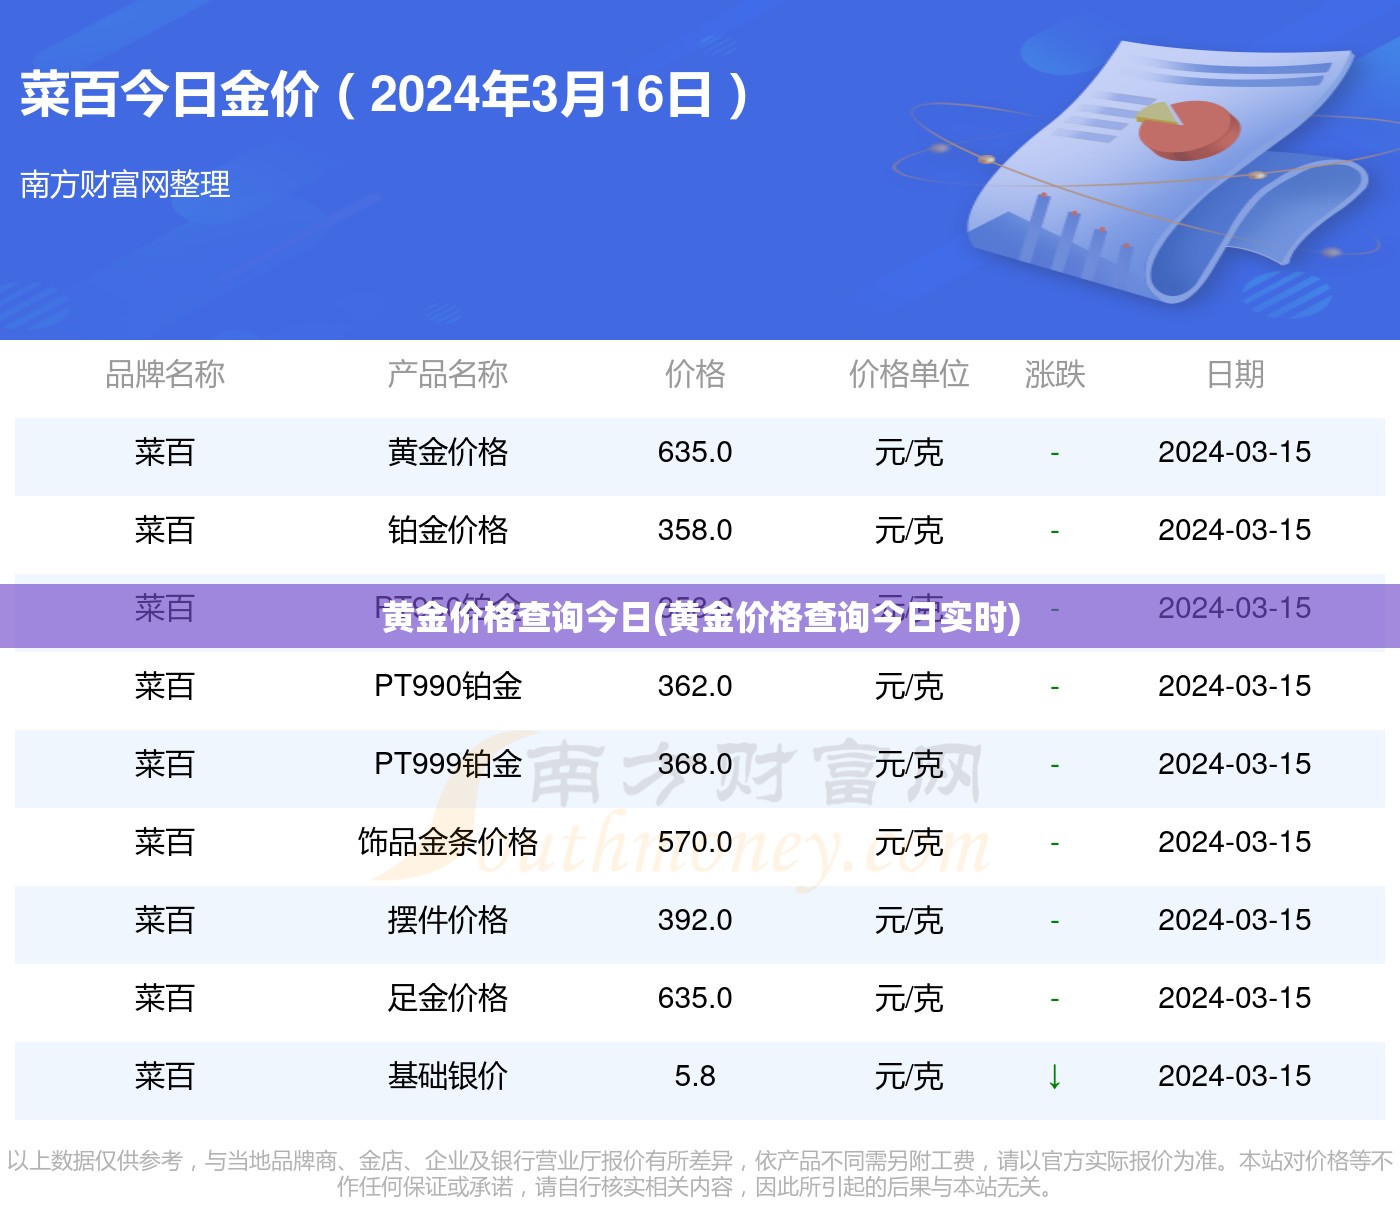Click the date 2024-03-15 in PT999铂金 row

point(1235,764)
